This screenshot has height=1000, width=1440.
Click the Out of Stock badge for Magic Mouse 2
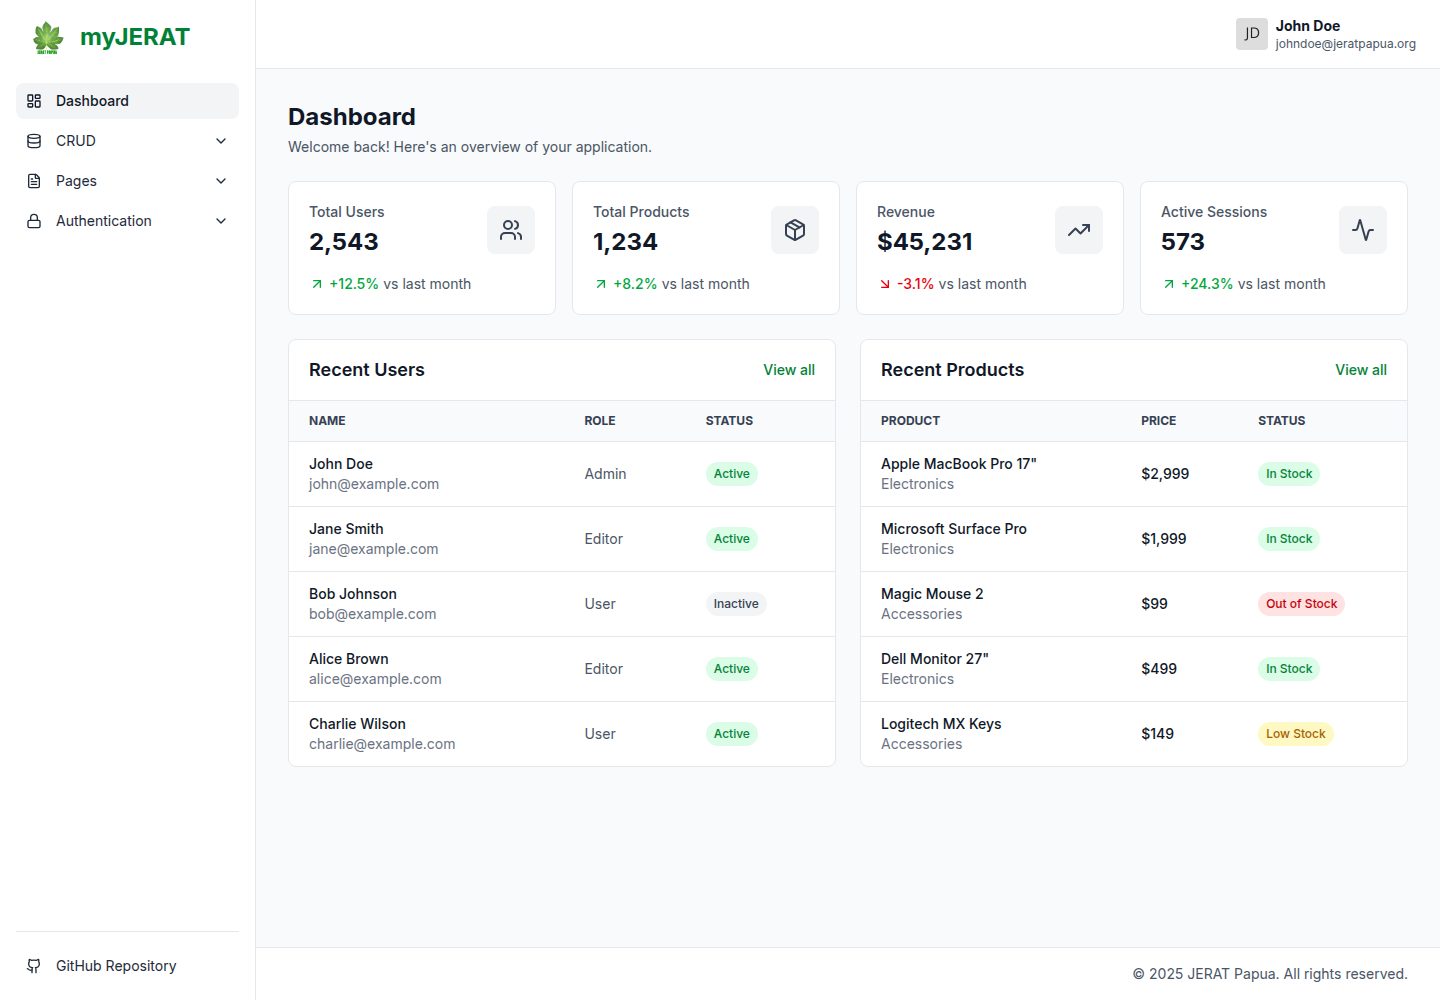tap(1301, 604)
